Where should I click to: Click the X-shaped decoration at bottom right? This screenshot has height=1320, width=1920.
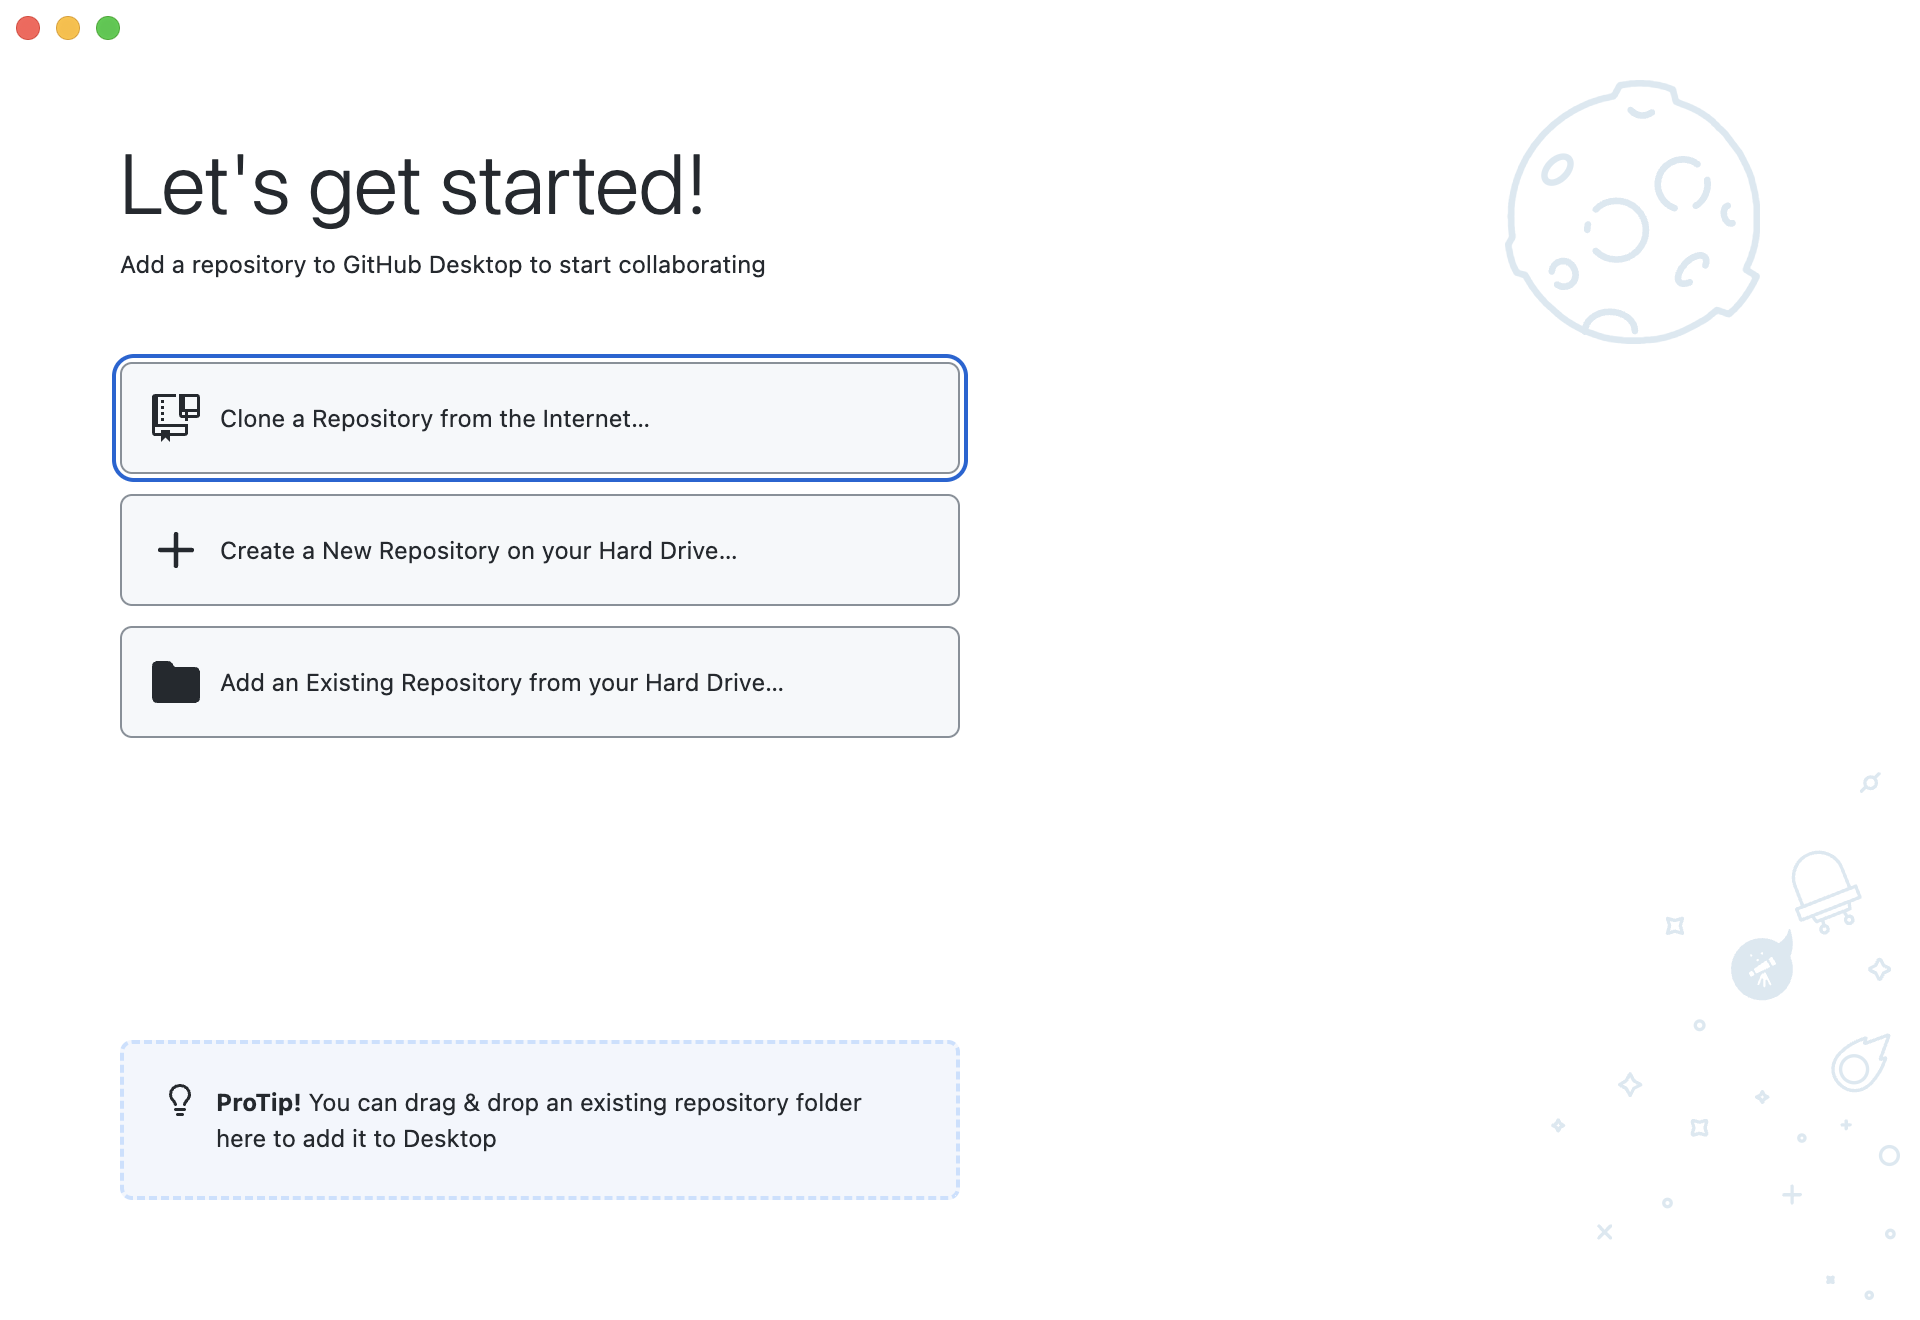(x=1605, y=1232)
